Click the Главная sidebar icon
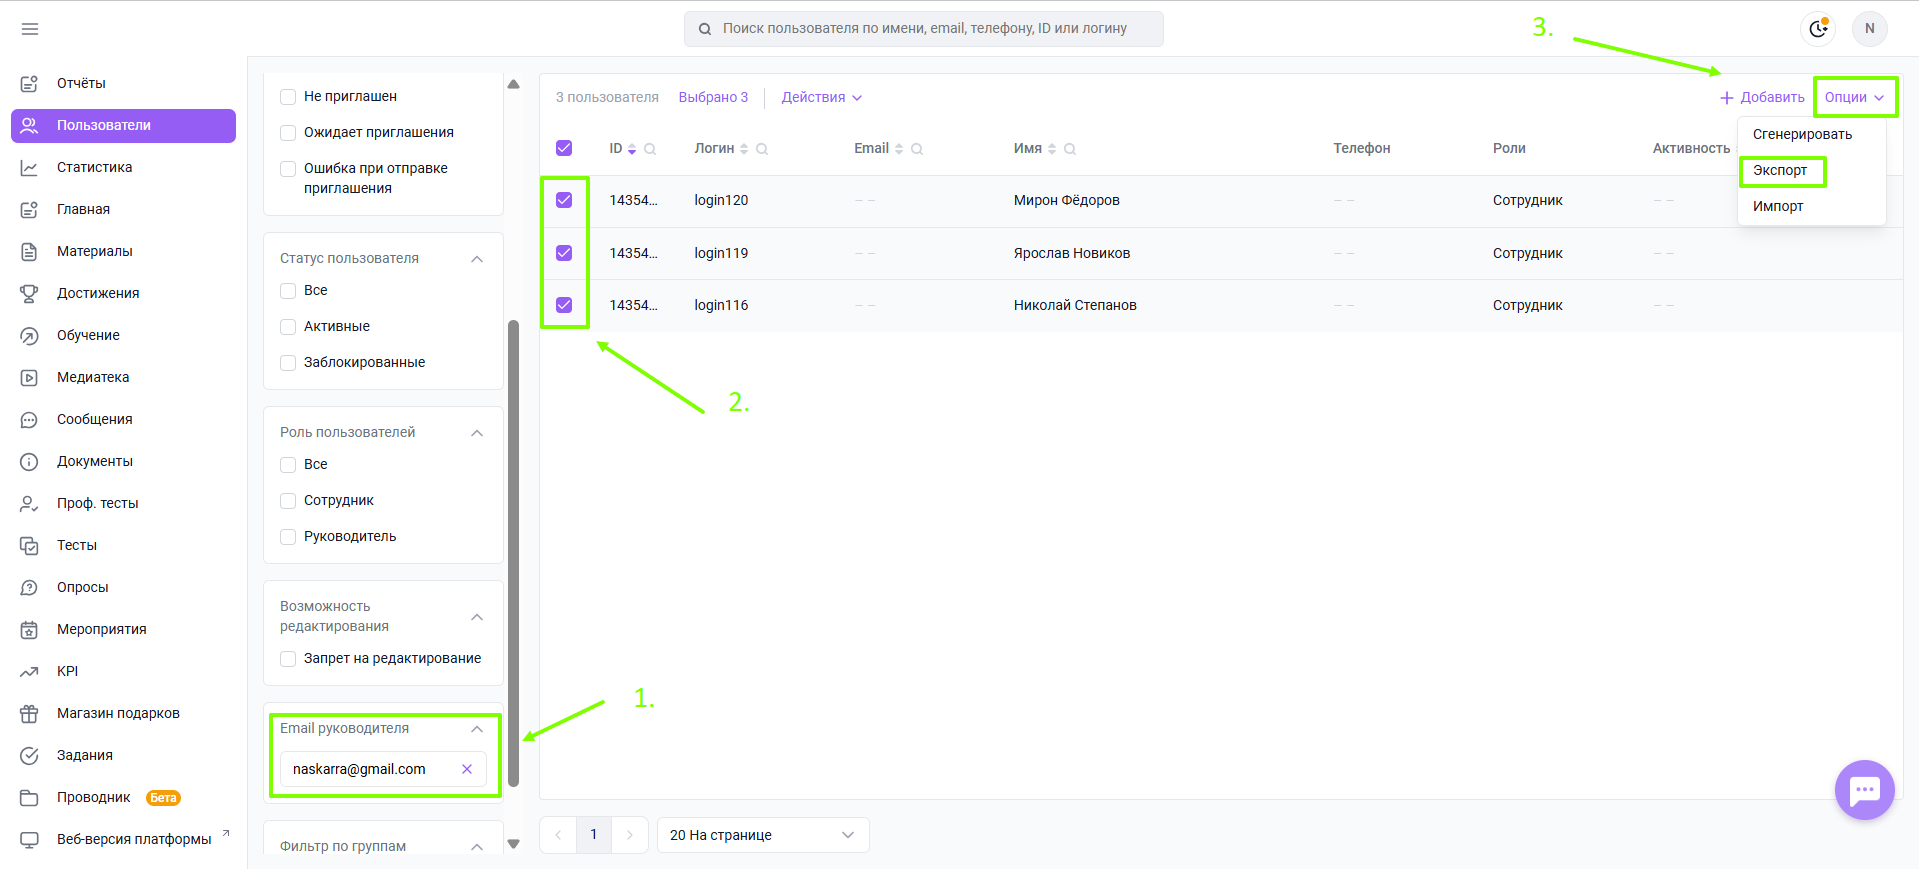Image resolution: width=1919 pixels, height=869 pixels. pos(29,209)
